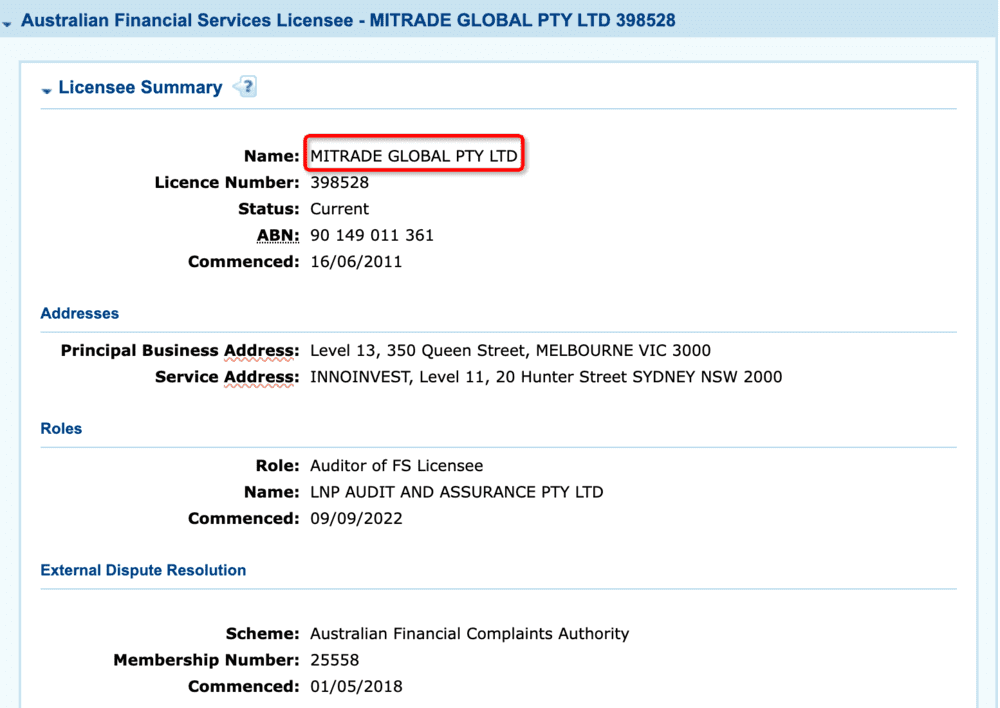This screenshot has width=1000, height=708.
Task: Click the Status value Current
Action: [x=339, y=209]
